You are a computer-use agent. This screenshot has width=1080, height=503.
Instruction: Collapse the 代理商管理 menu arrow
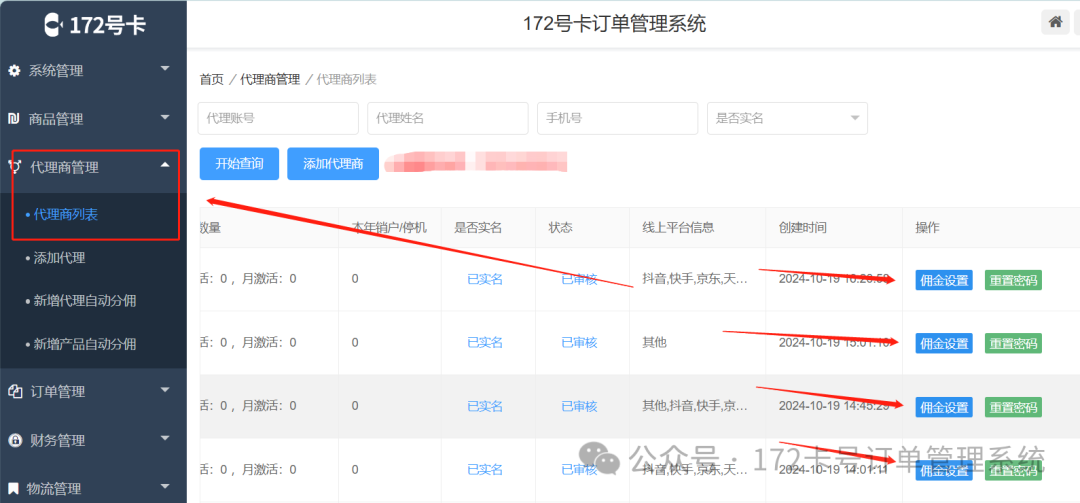[x=165, y=165]
